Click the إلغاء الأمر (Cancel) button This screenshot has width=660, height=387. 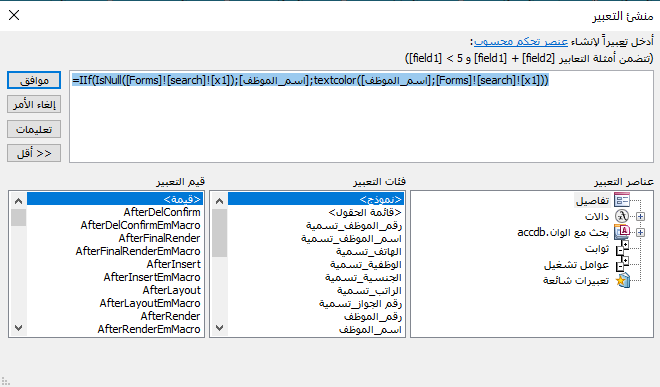(34, 104)
